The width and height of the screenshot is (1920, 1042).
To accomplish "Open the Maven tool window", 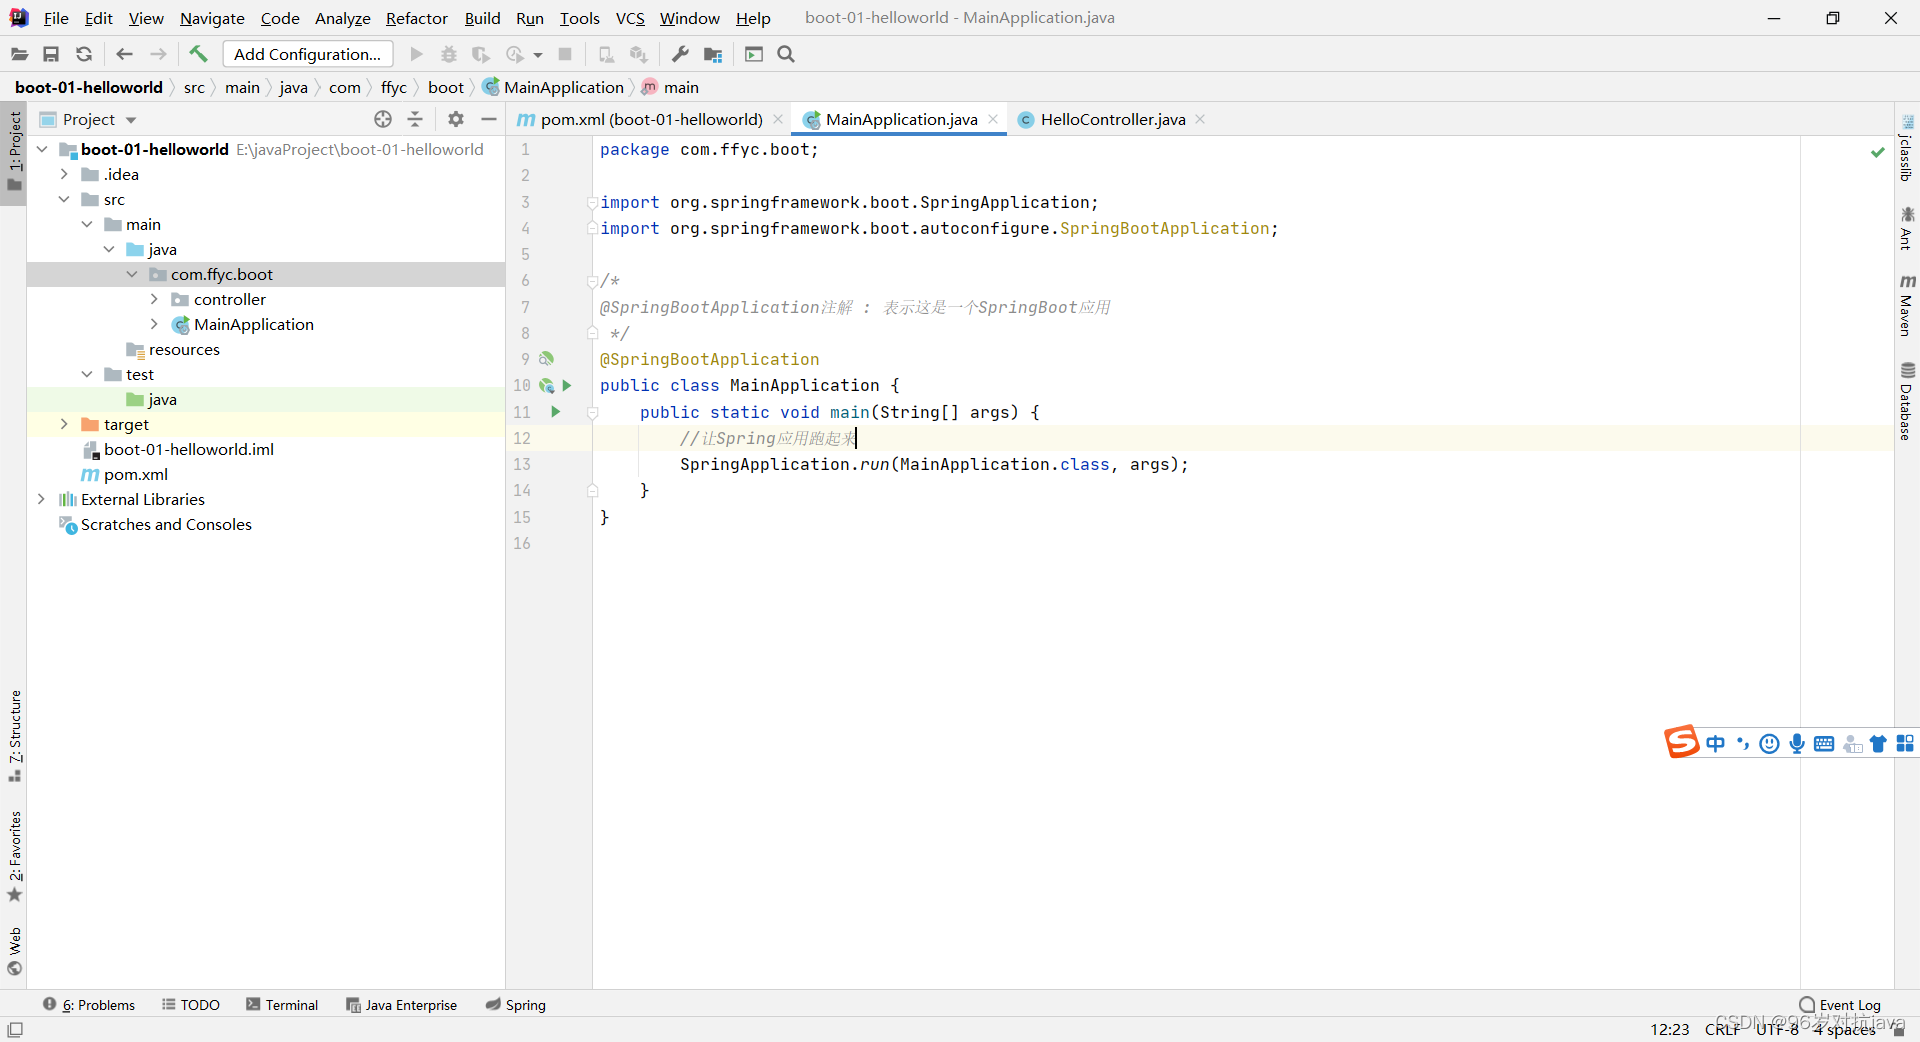I will (1907, 306).
